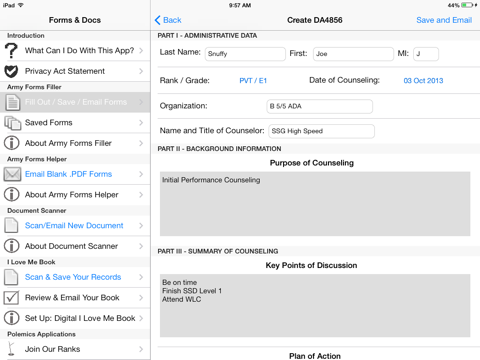Open About Army Forms Filler

click(x=75, y=143)
